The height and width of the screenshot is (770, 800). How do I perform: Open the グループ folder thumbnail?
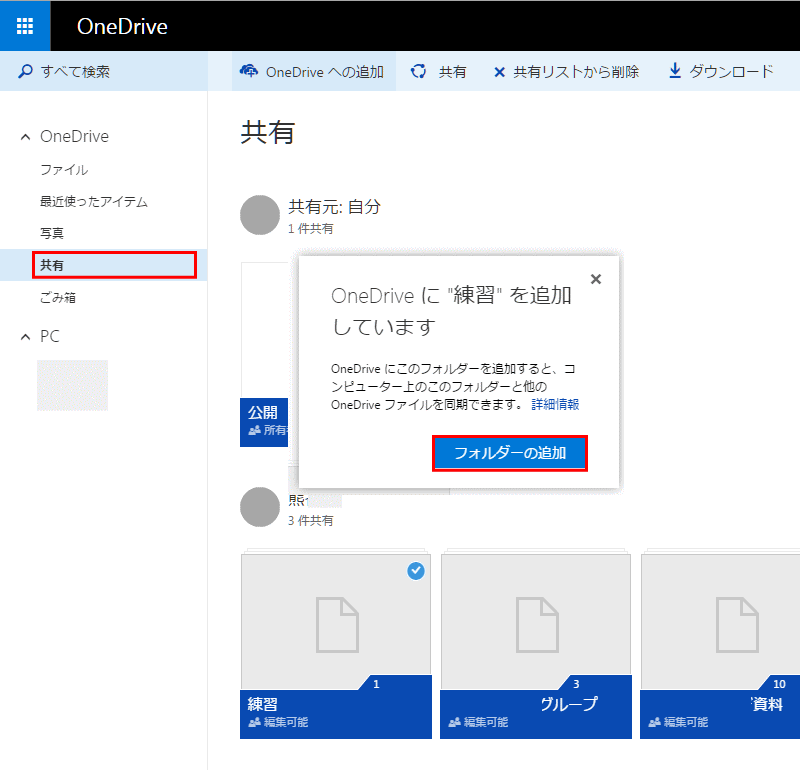pyautogui.click(x=536, y=623)
